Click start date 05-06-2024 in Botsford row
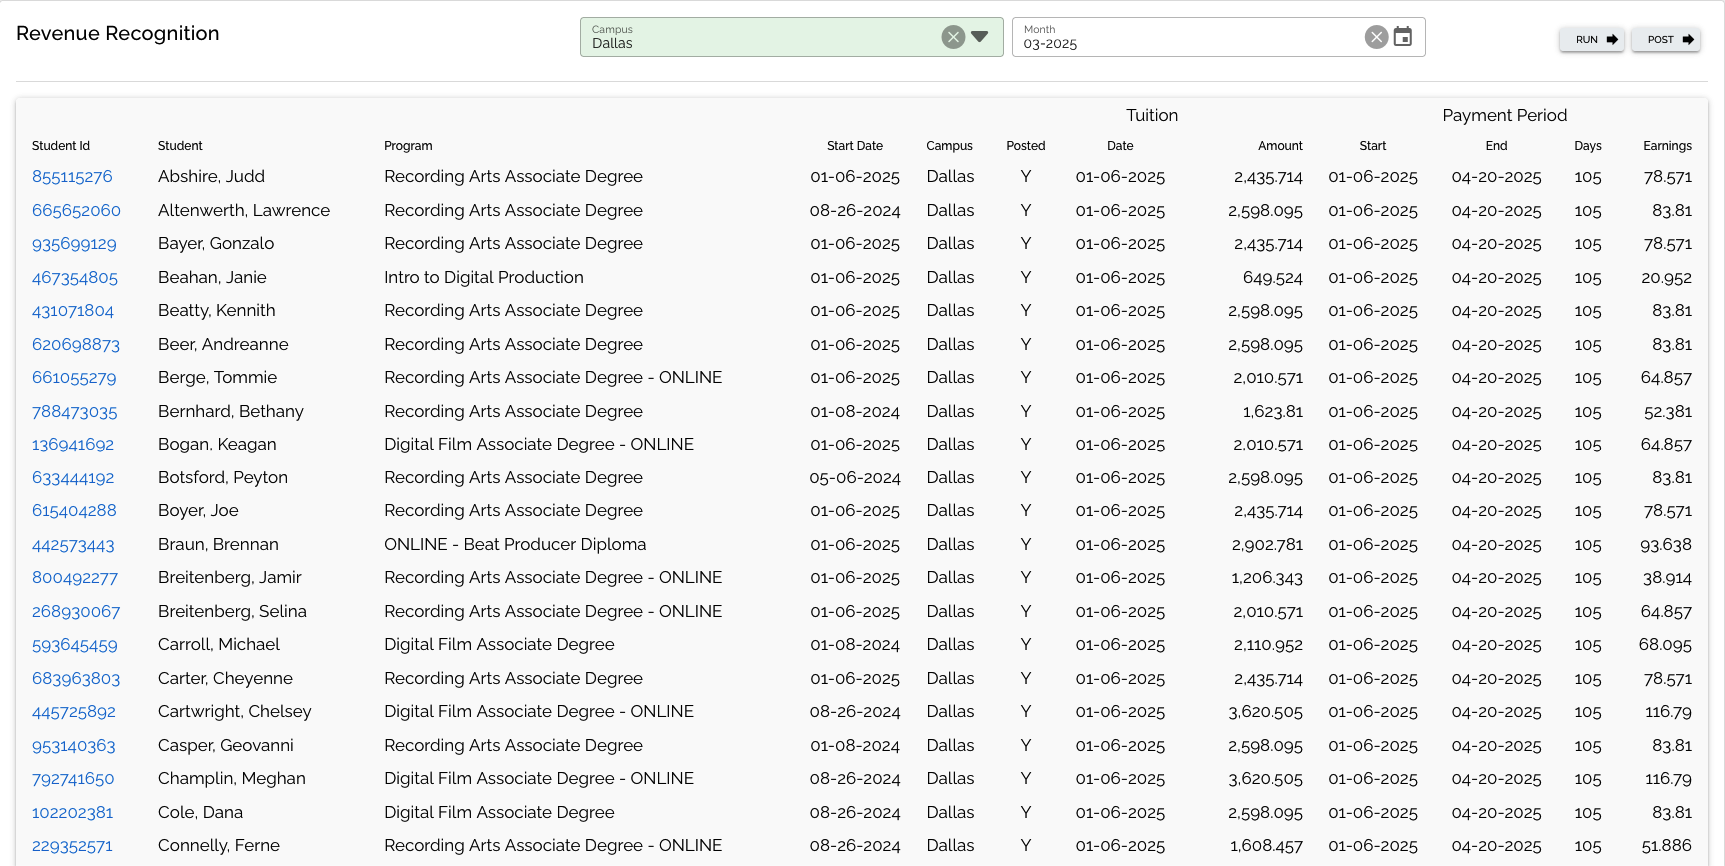This screenshot has width=1725, height=866. pos(855,478)
